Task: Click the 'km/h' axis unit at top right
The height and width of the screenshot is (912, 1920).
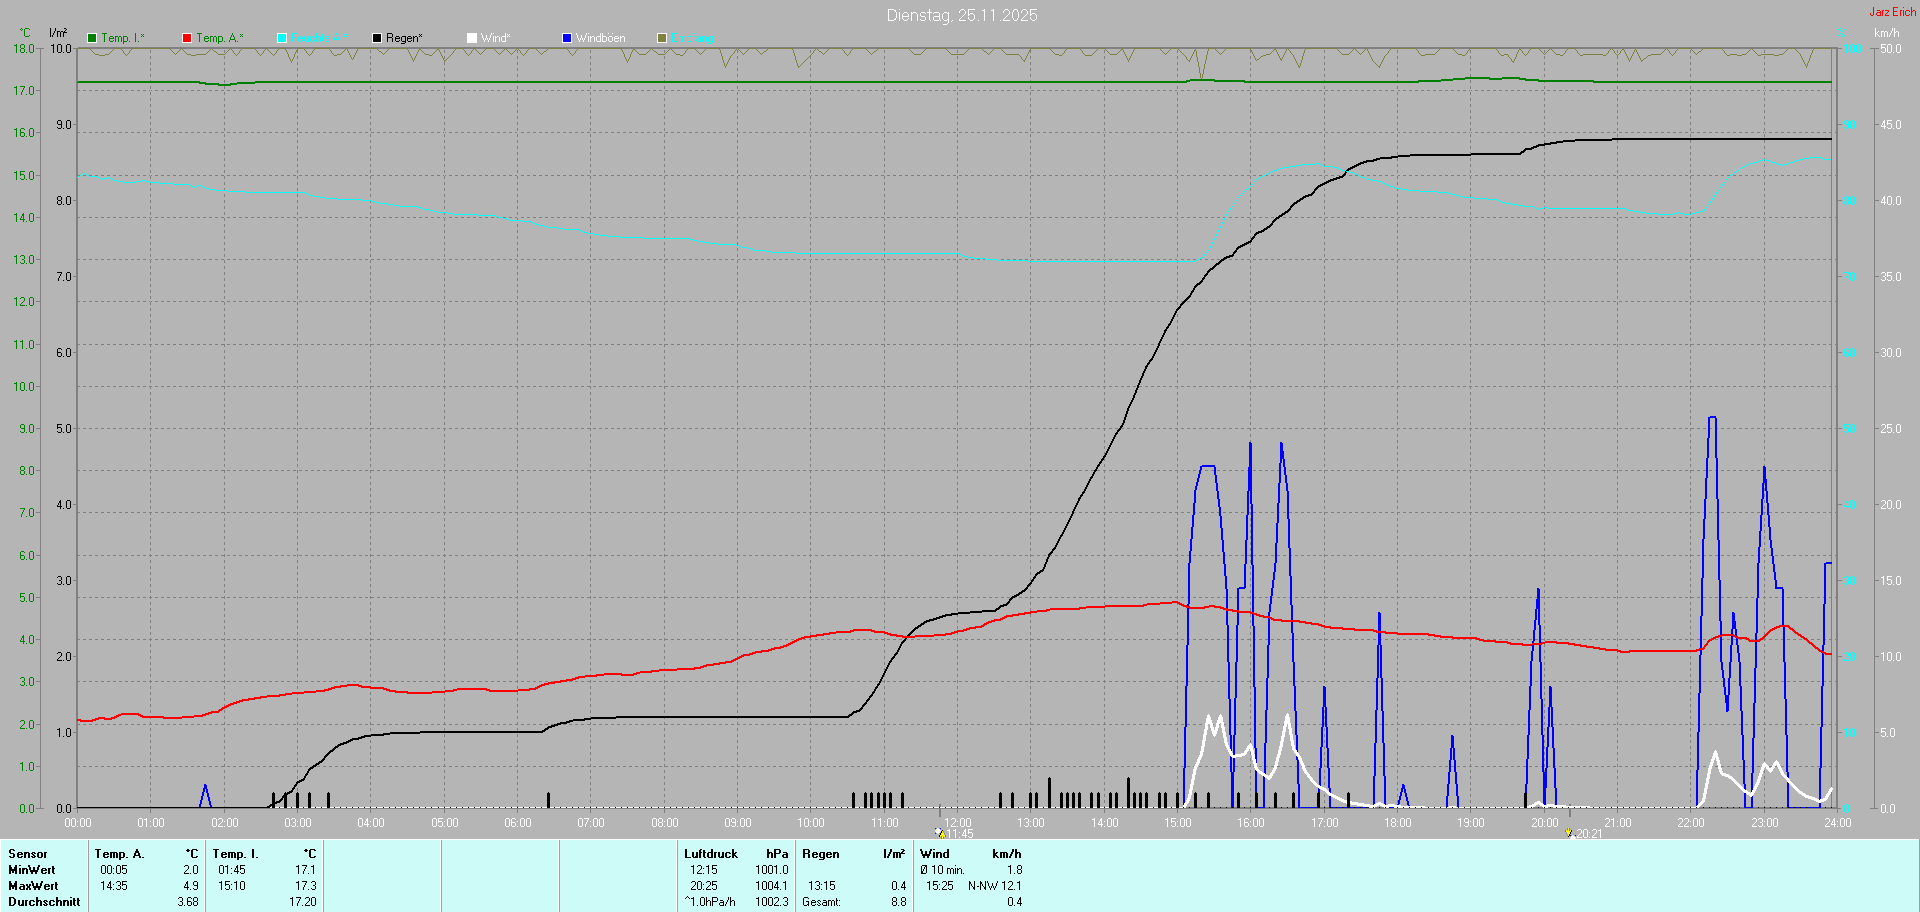Action: 1886,33
